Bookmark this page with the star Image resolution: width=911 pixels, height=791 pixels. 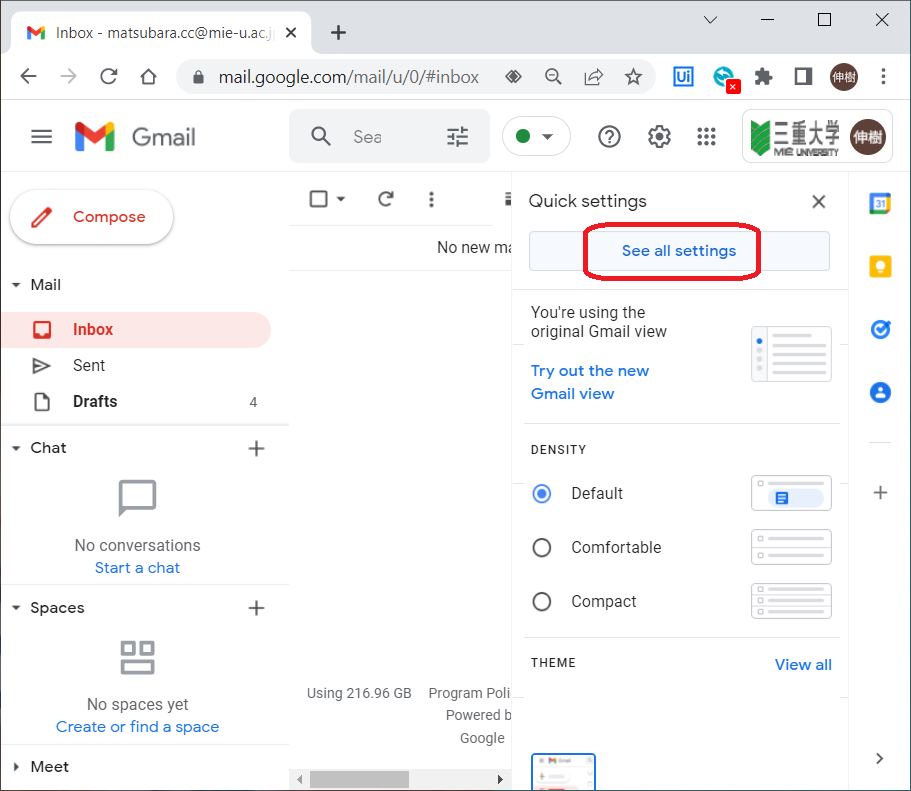[633, 77]
